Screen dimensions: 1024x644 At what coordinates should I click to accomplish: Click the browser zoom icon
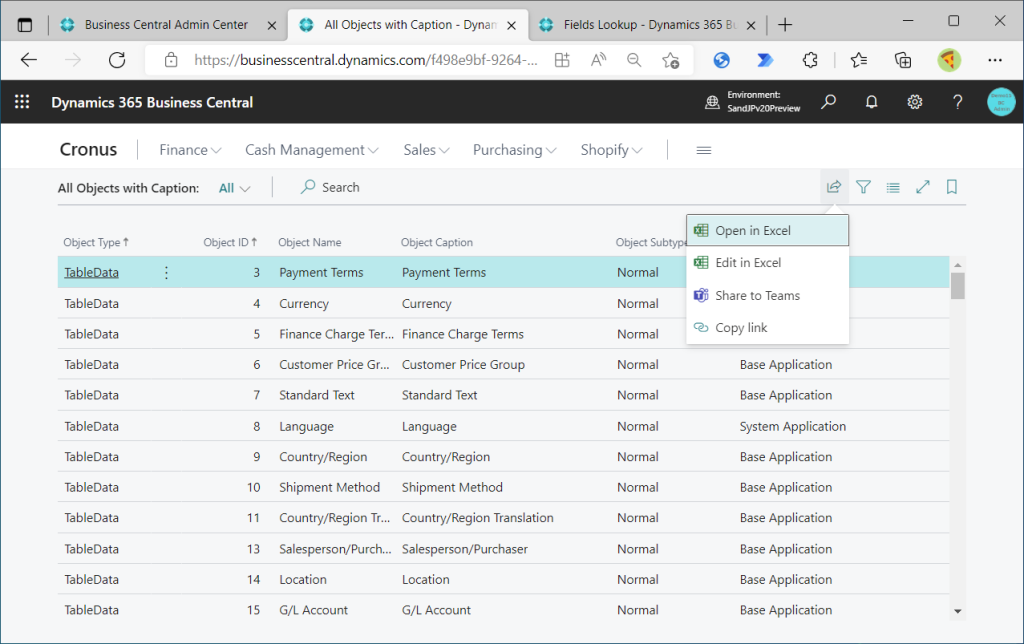coord(634,60)
